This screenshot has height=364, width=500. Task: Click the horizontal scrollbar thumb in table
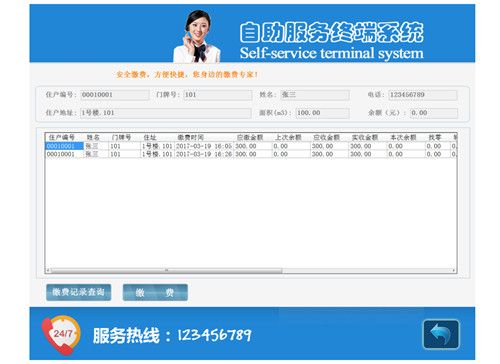click(x=167, y=270)
